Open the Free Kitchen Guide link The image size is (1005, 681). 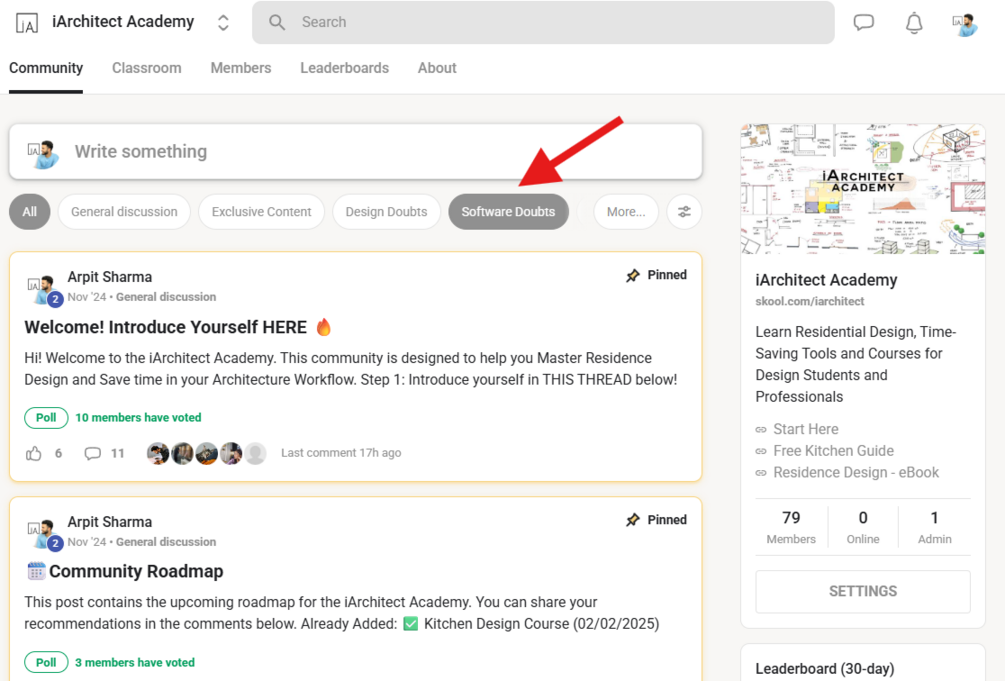(833, 451)
